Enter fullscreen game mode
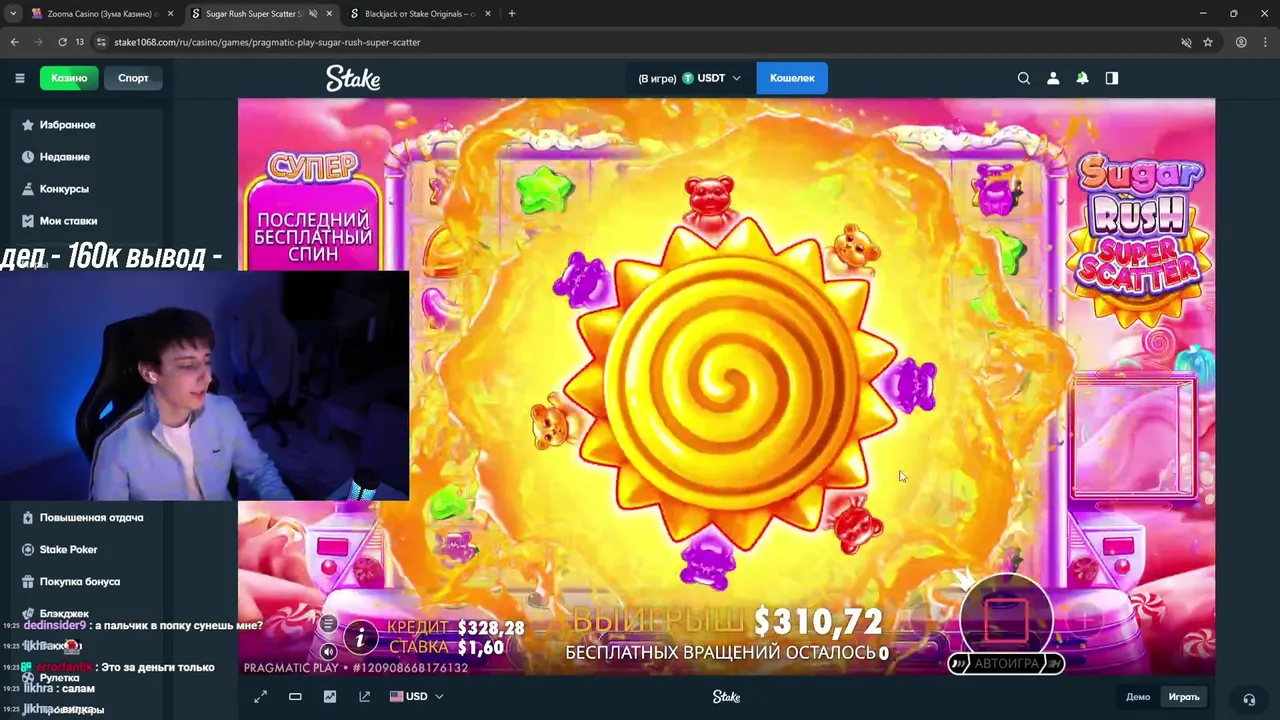The width and height of the screenshot is (1280, 720). point(260,696)
